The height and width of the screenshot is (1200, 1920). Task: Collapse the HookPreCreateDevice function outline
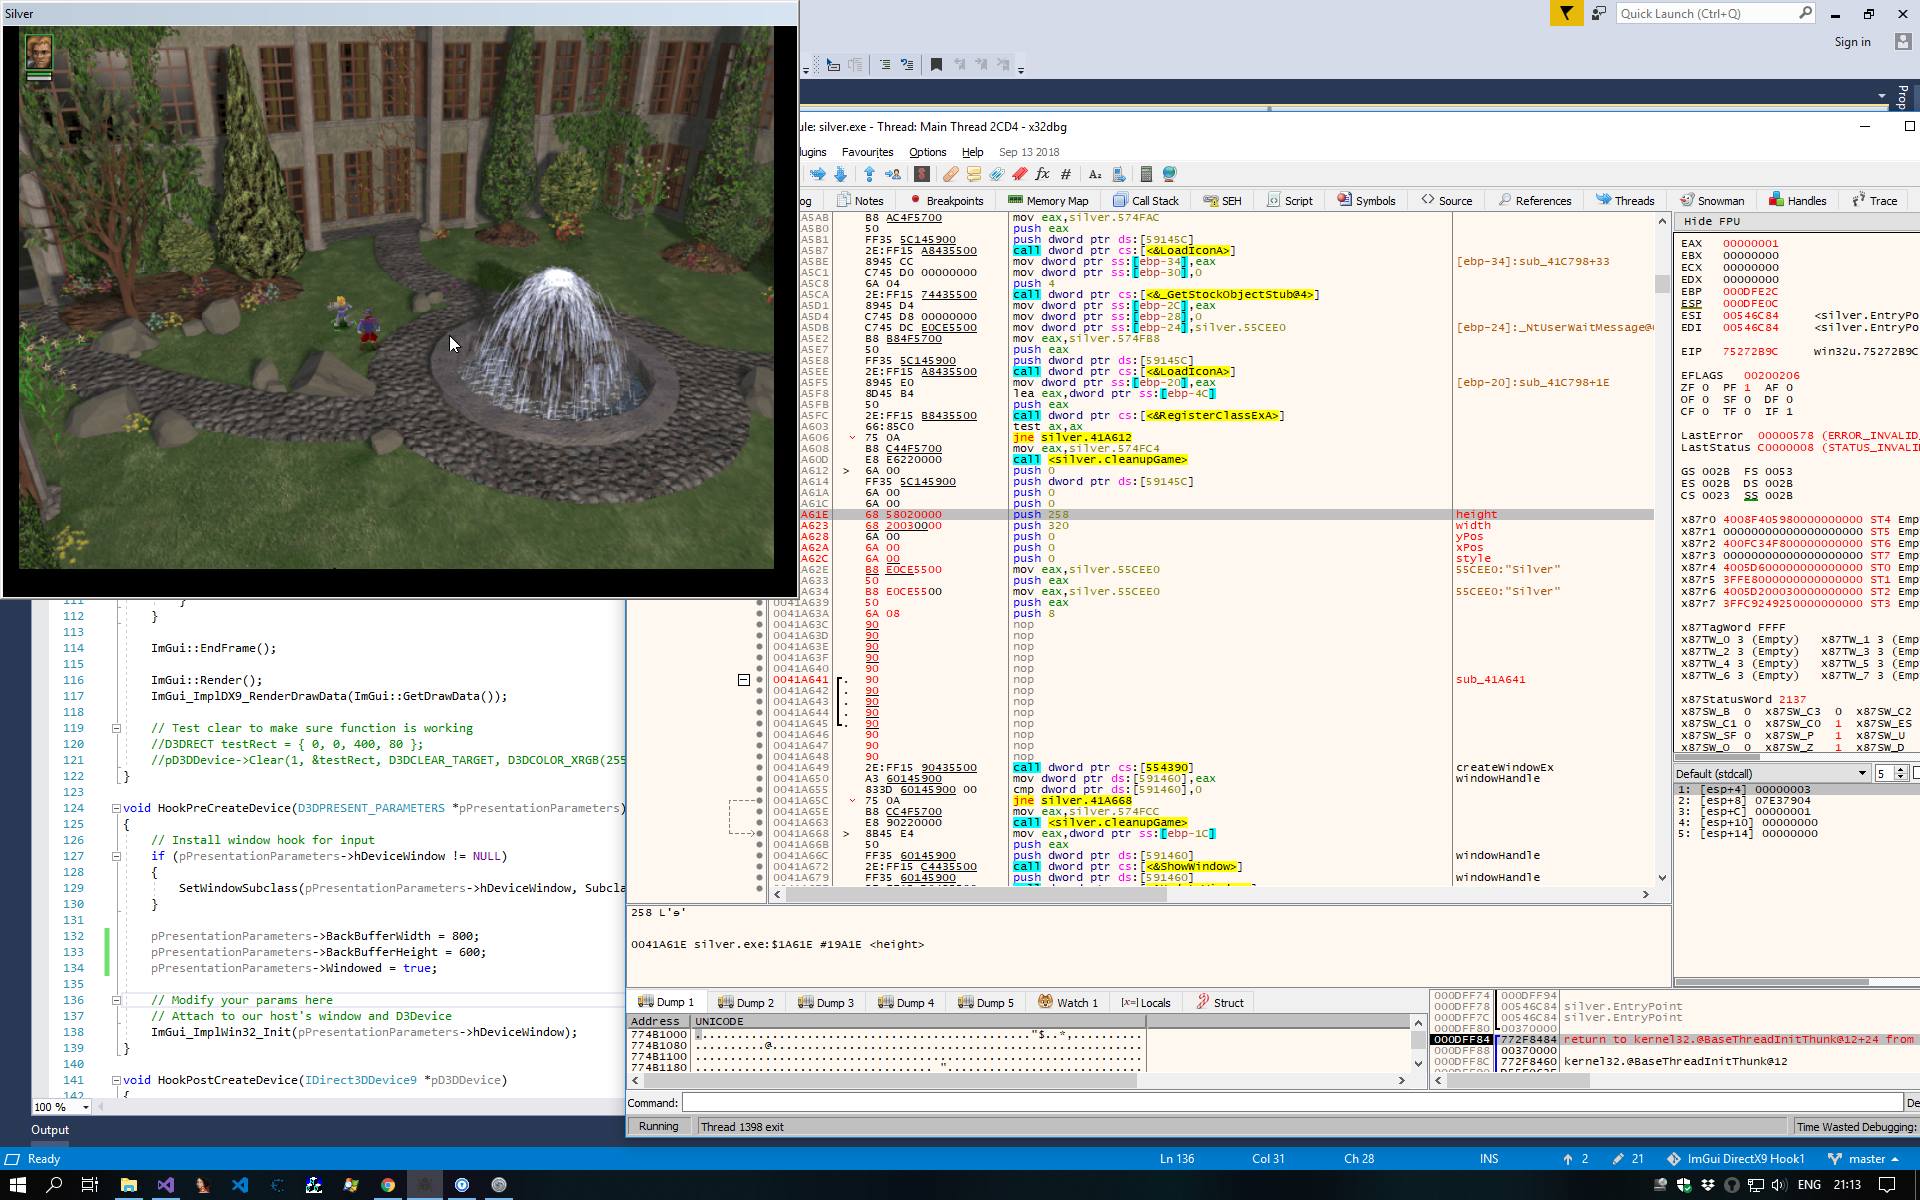(x=116, y=808)
